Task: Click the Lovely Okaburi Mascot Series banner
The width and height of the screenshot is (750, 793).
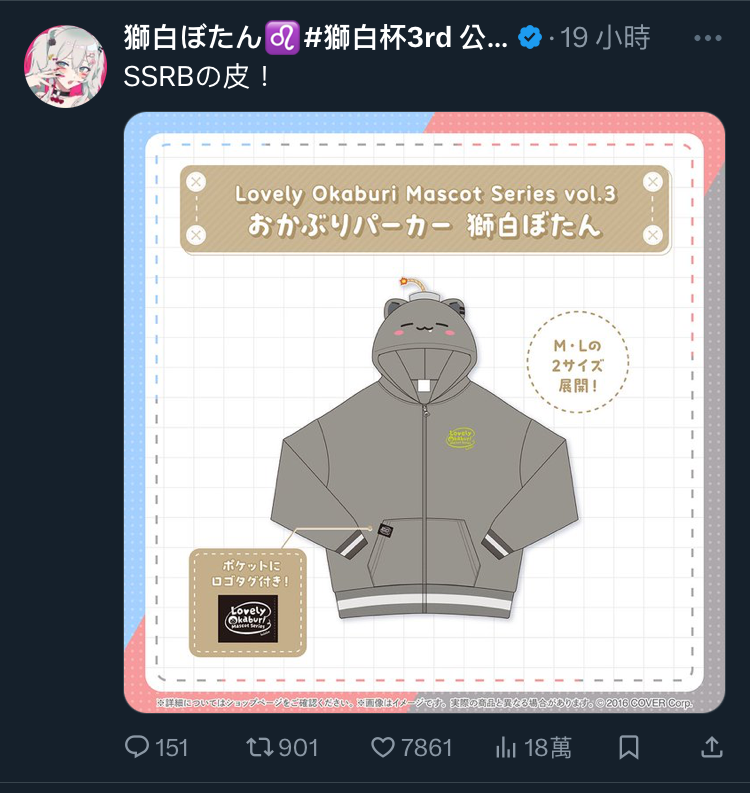Action: click(x=425, y=209)
